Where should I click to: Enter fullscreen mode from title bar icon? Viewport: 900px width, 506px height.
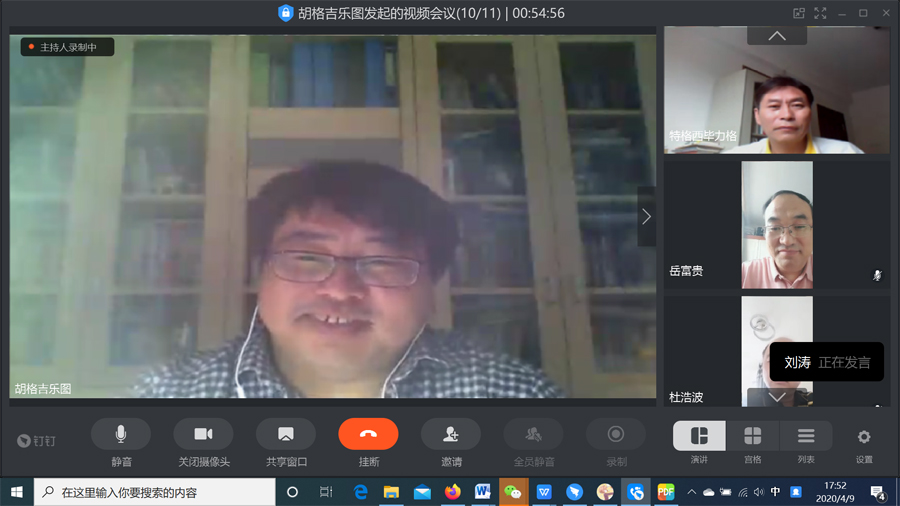[x=820, y=13]
